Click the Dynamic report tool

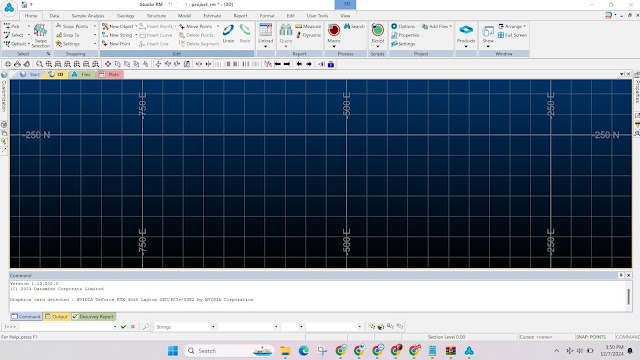click(x=308, y=35)
